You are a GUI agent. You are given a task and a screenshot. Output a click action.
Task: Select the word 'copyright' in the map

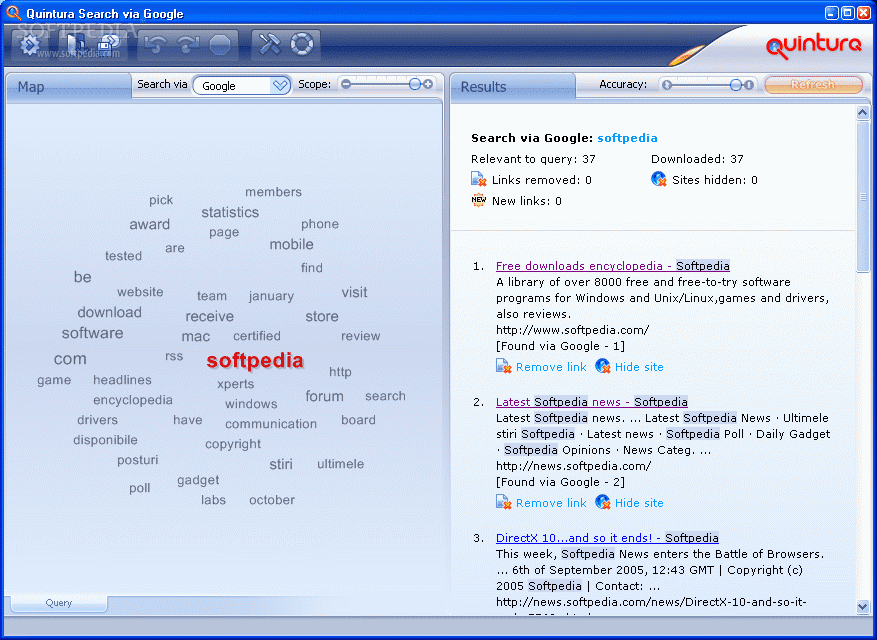233,444
